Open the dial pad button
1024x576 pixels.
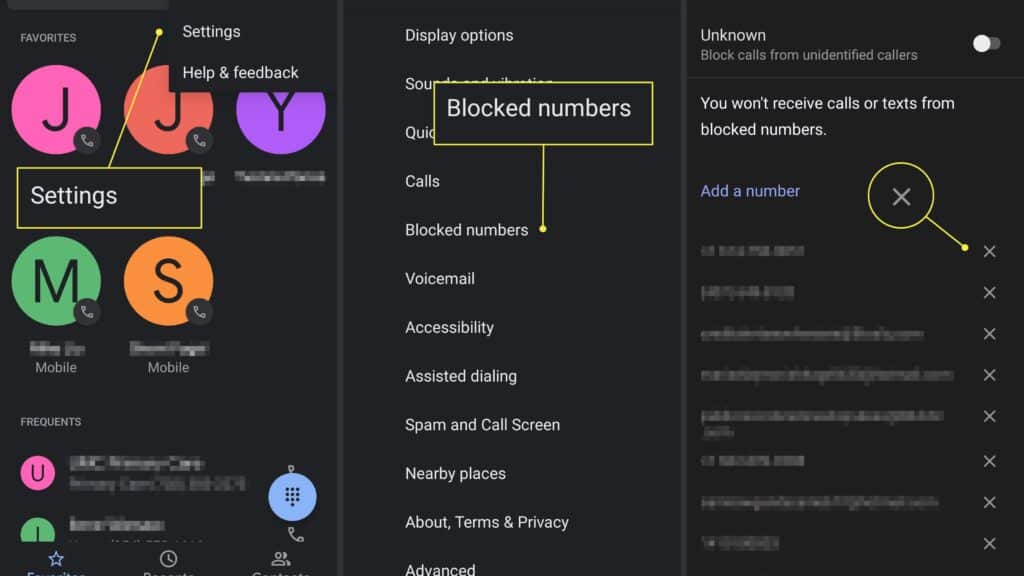pos(292,496)
